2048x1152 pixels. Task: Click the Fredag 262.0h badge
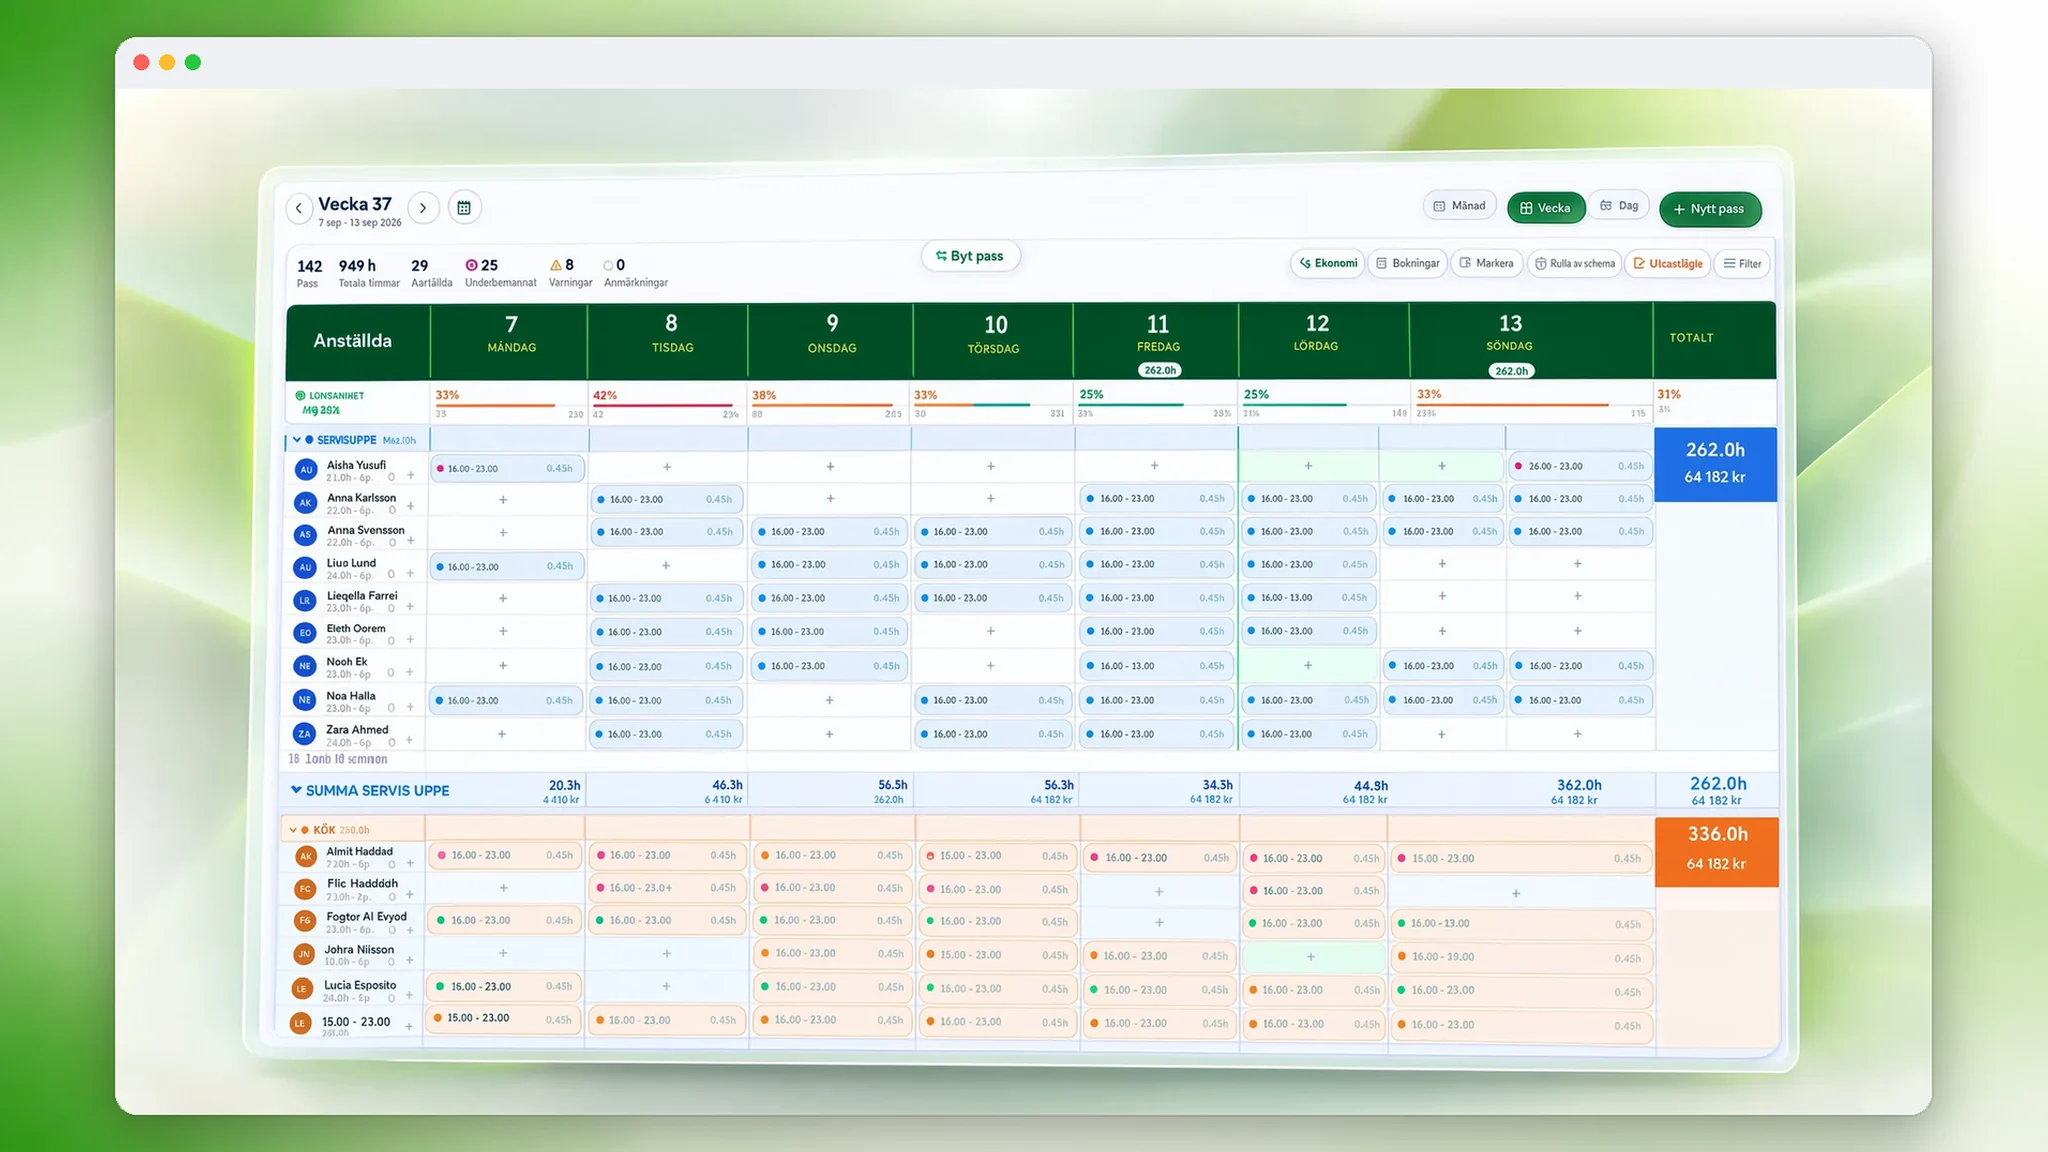pos(1159,370)
